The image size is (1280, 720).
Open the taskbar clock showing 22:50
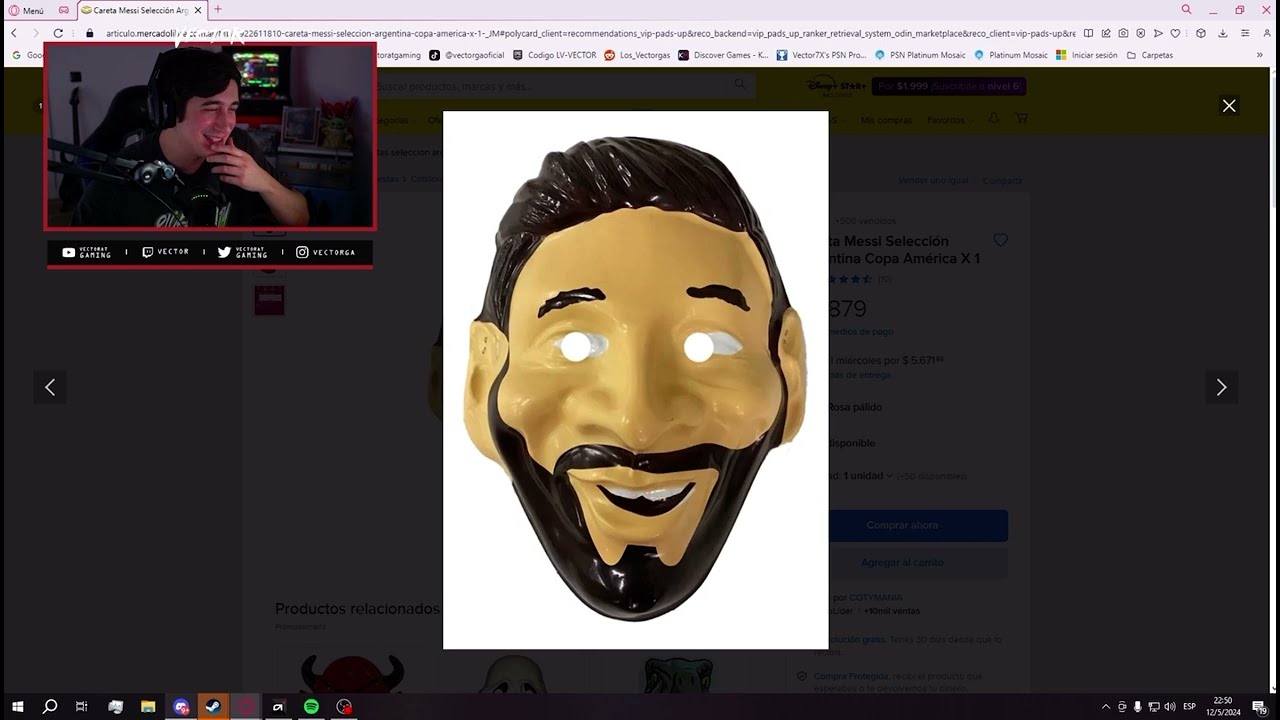[x=1223, y=707]
